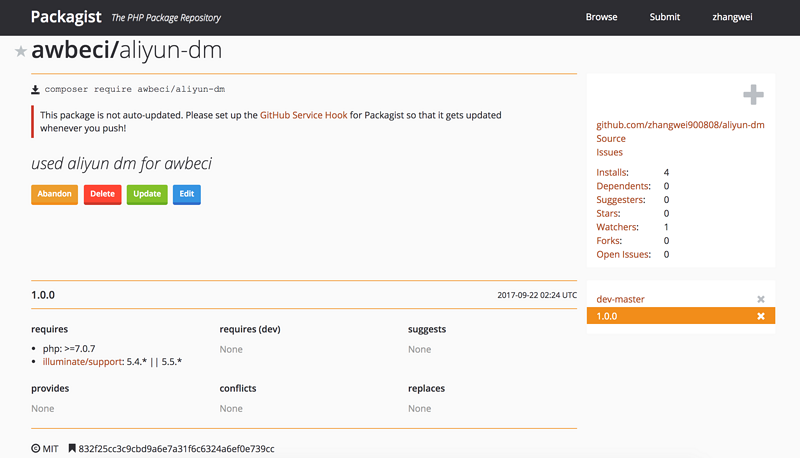The image size is (800, 458).
Task: Delete the dev-master version with its X
Action: [761, 299]
